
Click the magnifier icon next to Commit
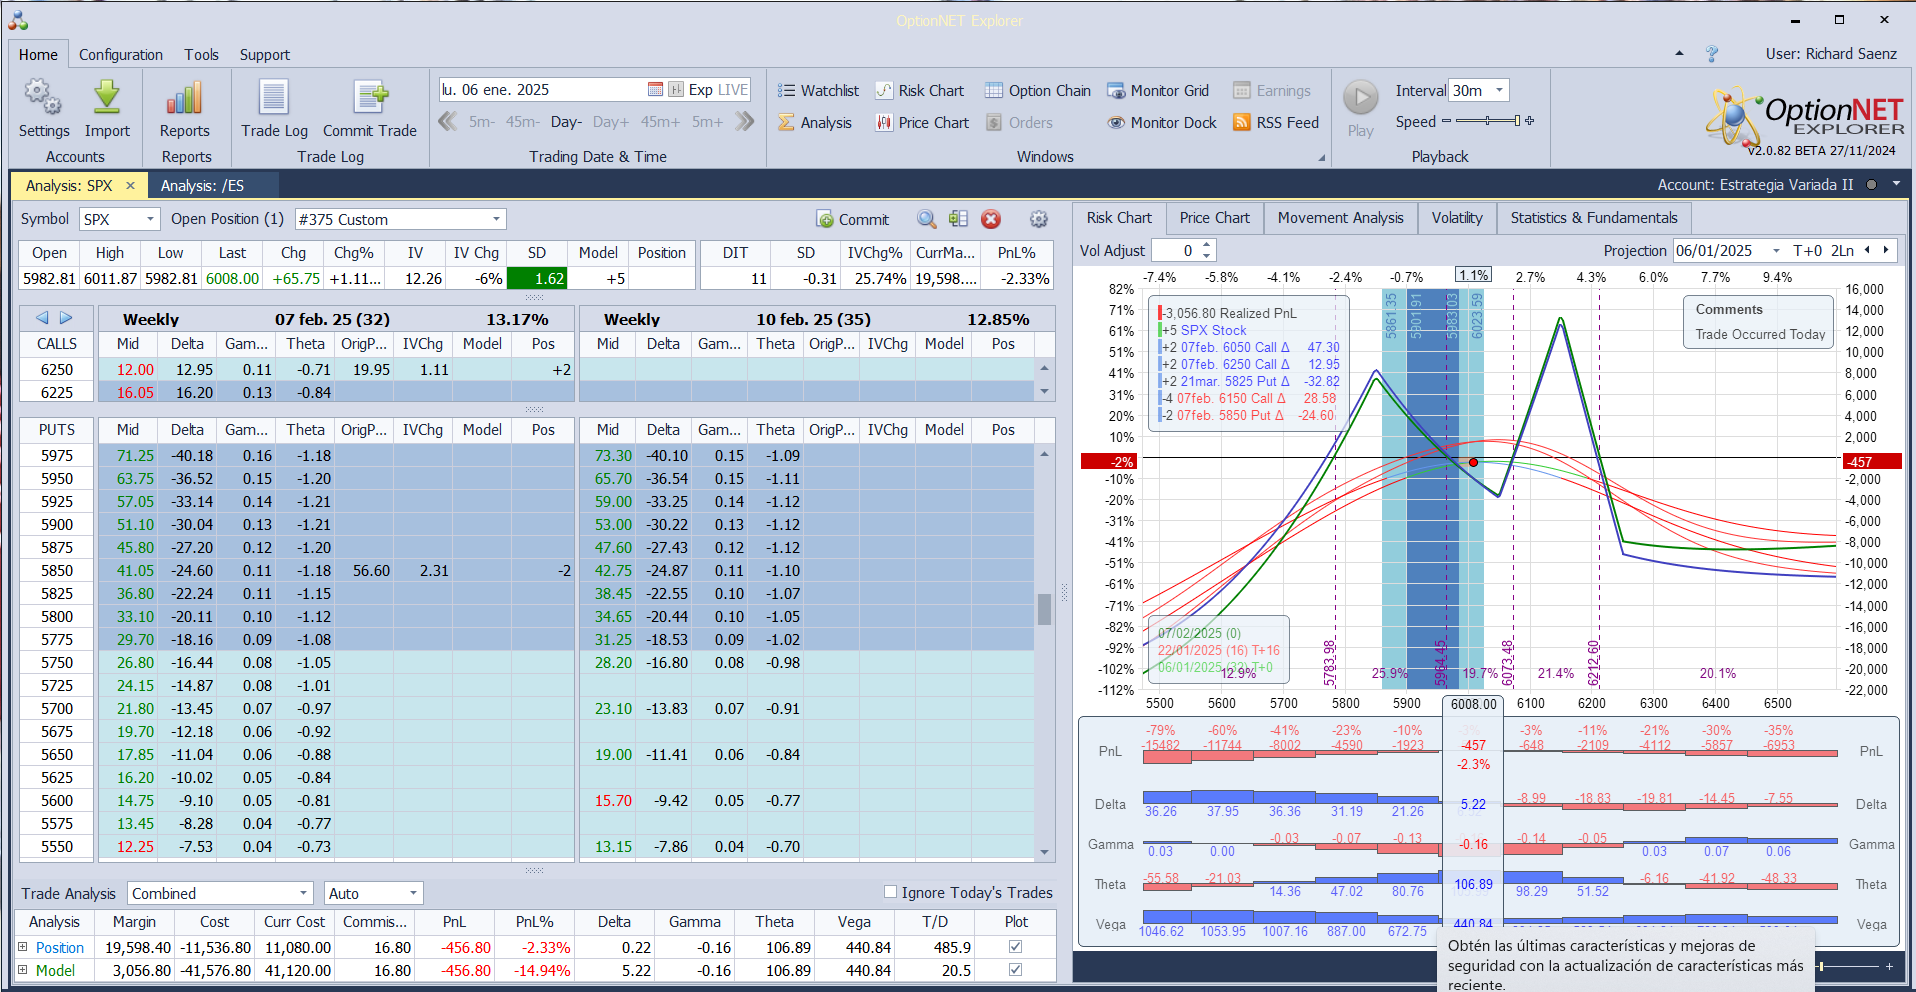pyautogui.click(x=926, y=220)
